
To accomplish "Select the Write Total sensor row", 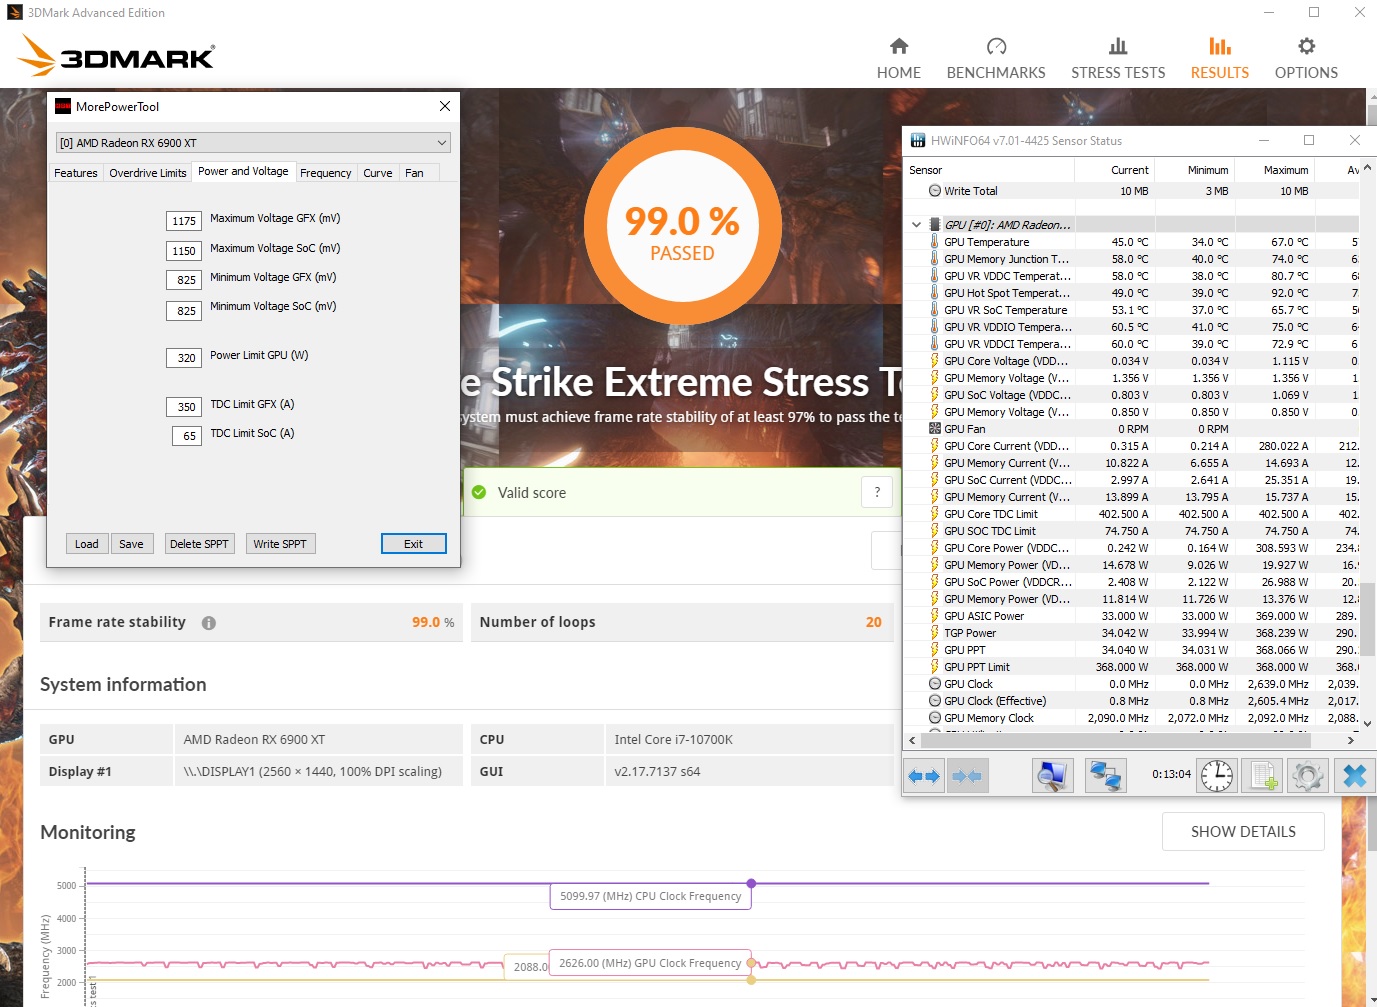I will click(x=1132, y=191).
